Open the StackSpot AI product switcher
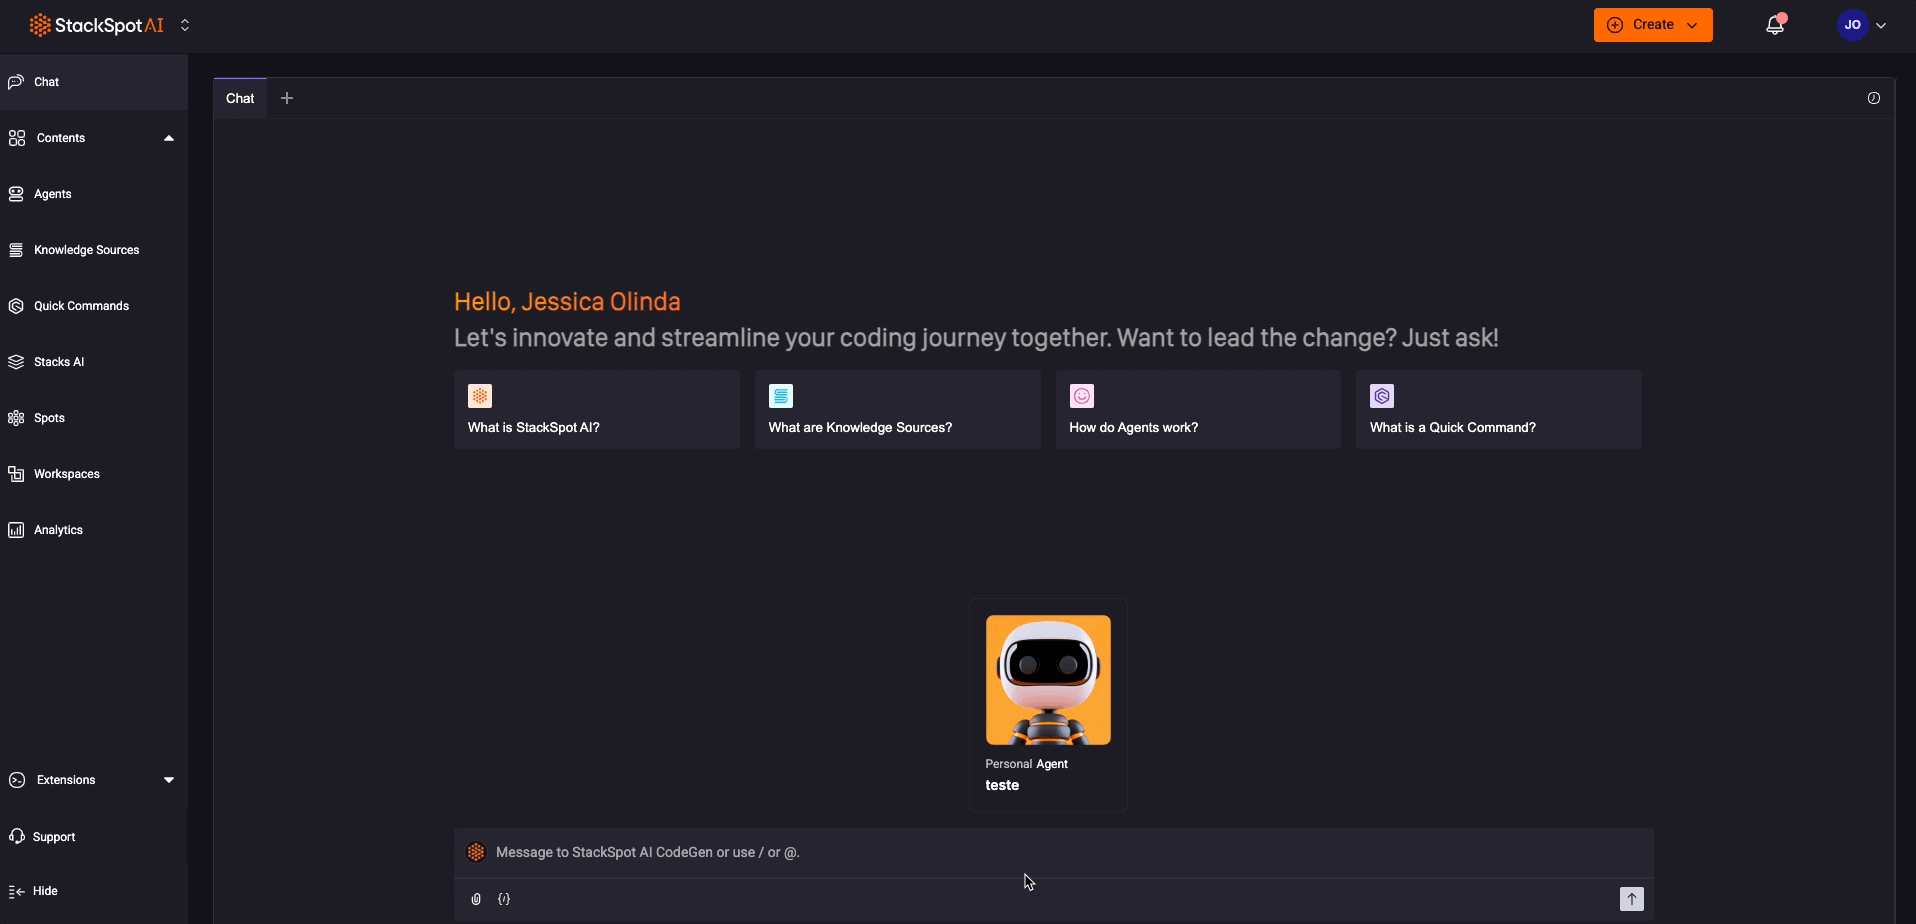 pyautogui.click(x=185, y=25)
